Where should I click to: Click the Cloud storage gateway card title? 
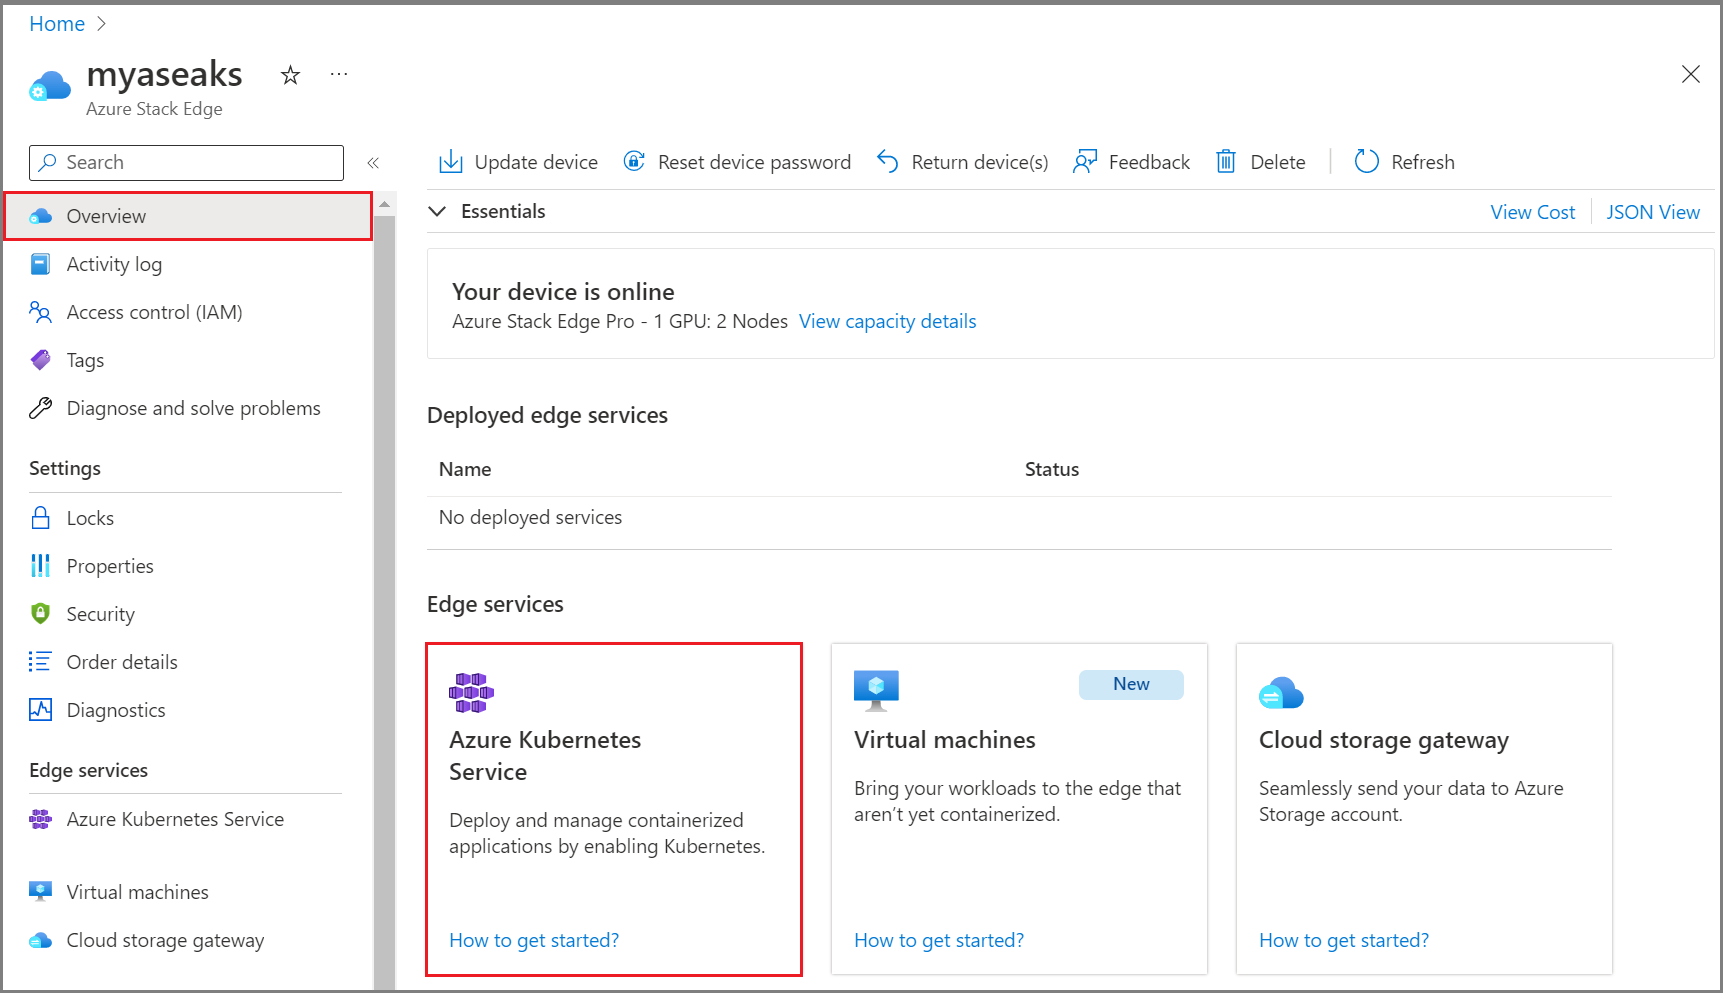point(1384,740)
